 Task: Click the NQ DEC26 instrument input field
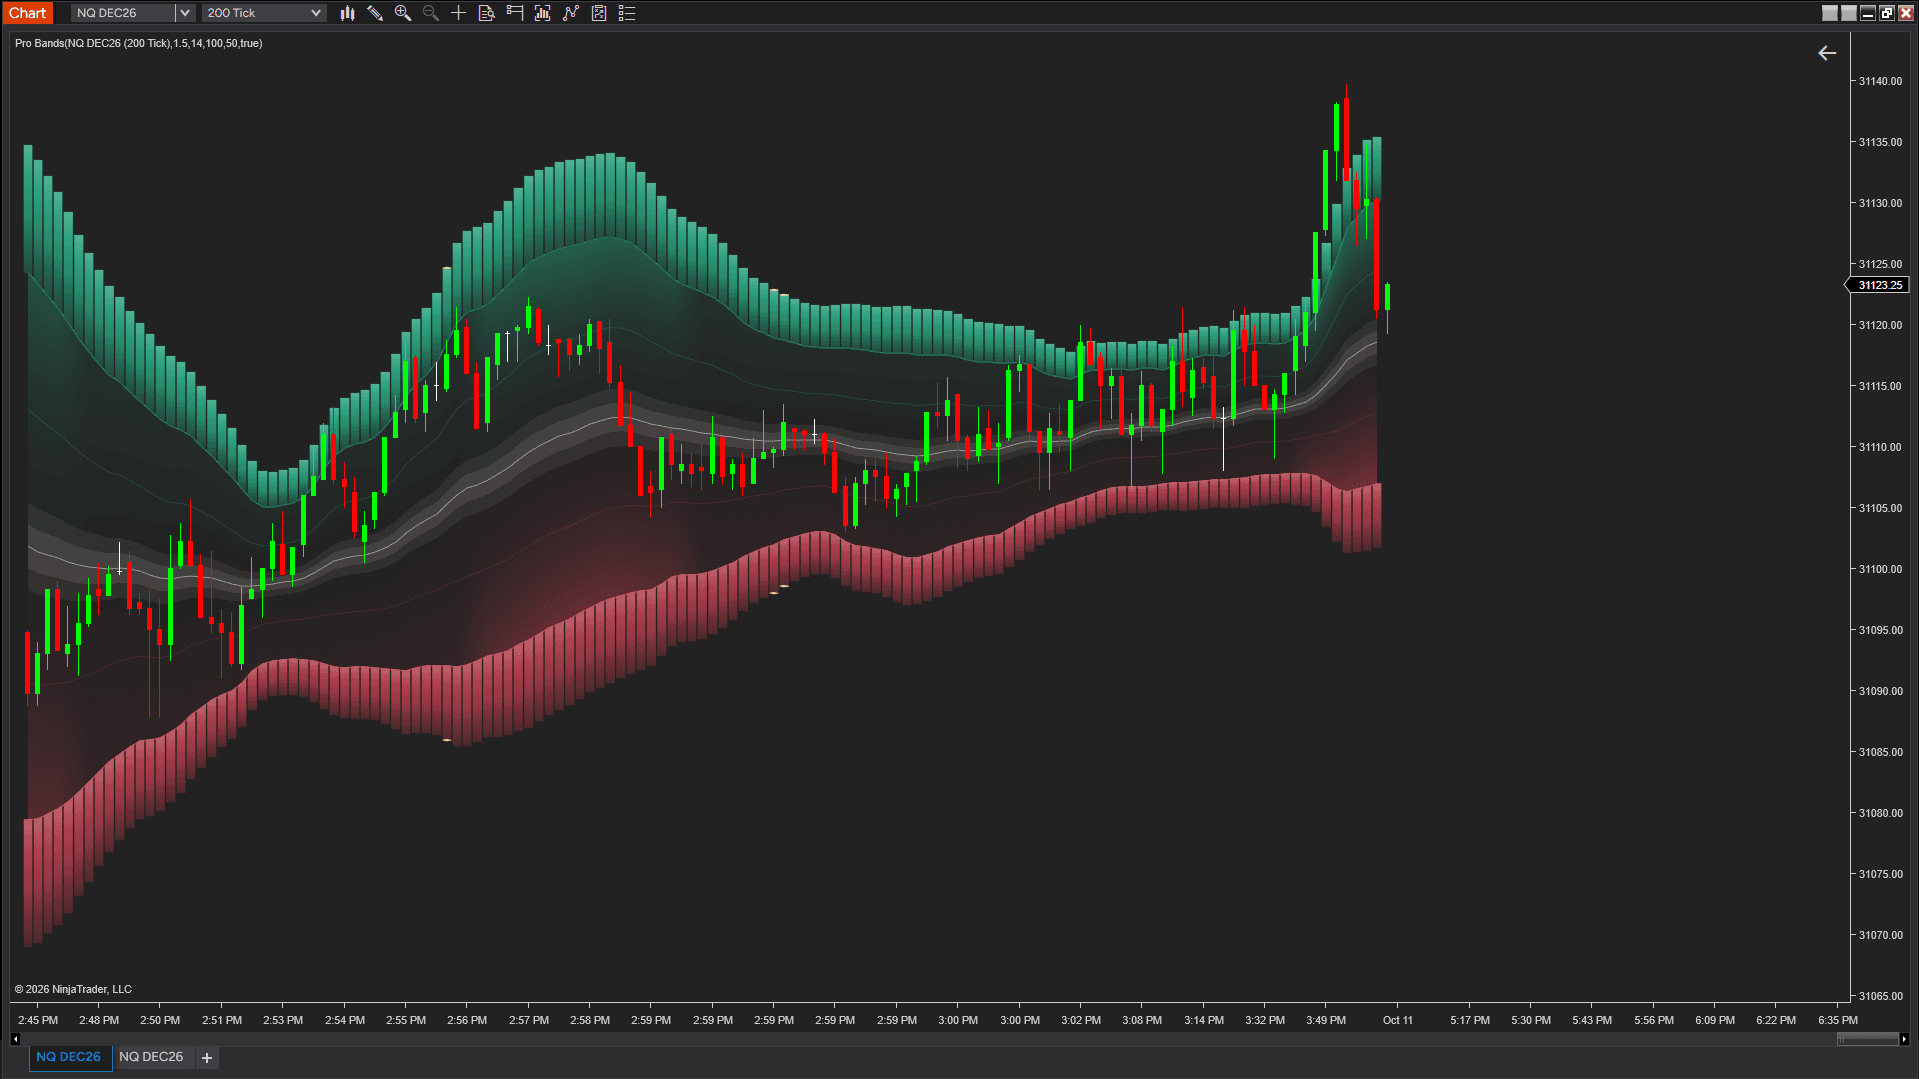(x=123, y=13)
